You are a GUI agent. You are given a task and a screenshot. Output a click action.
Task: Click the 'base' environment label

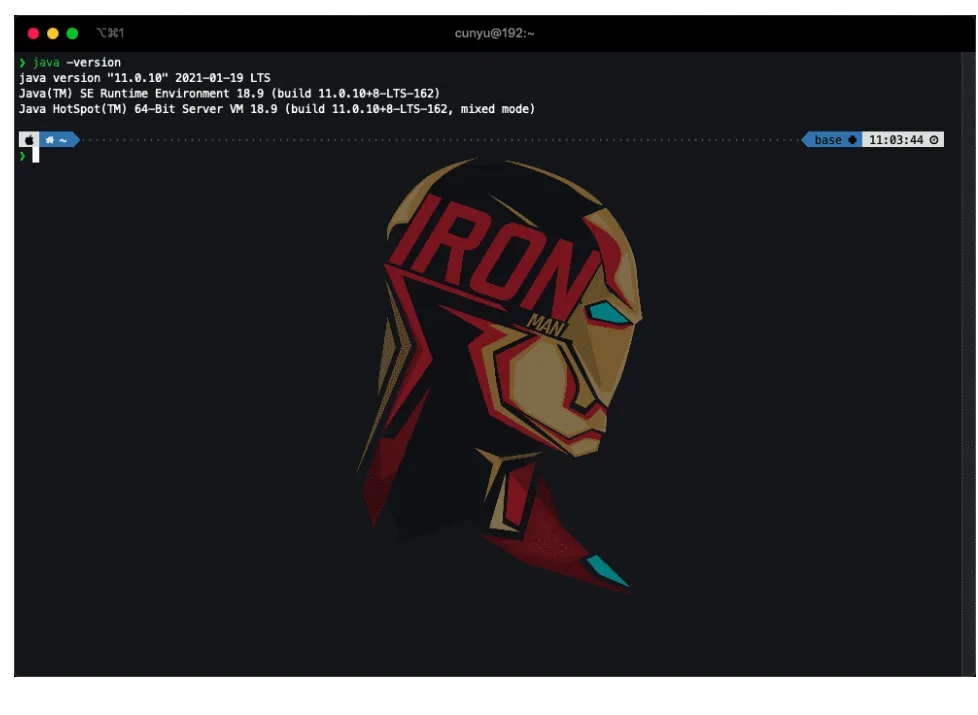click(828, 140)
